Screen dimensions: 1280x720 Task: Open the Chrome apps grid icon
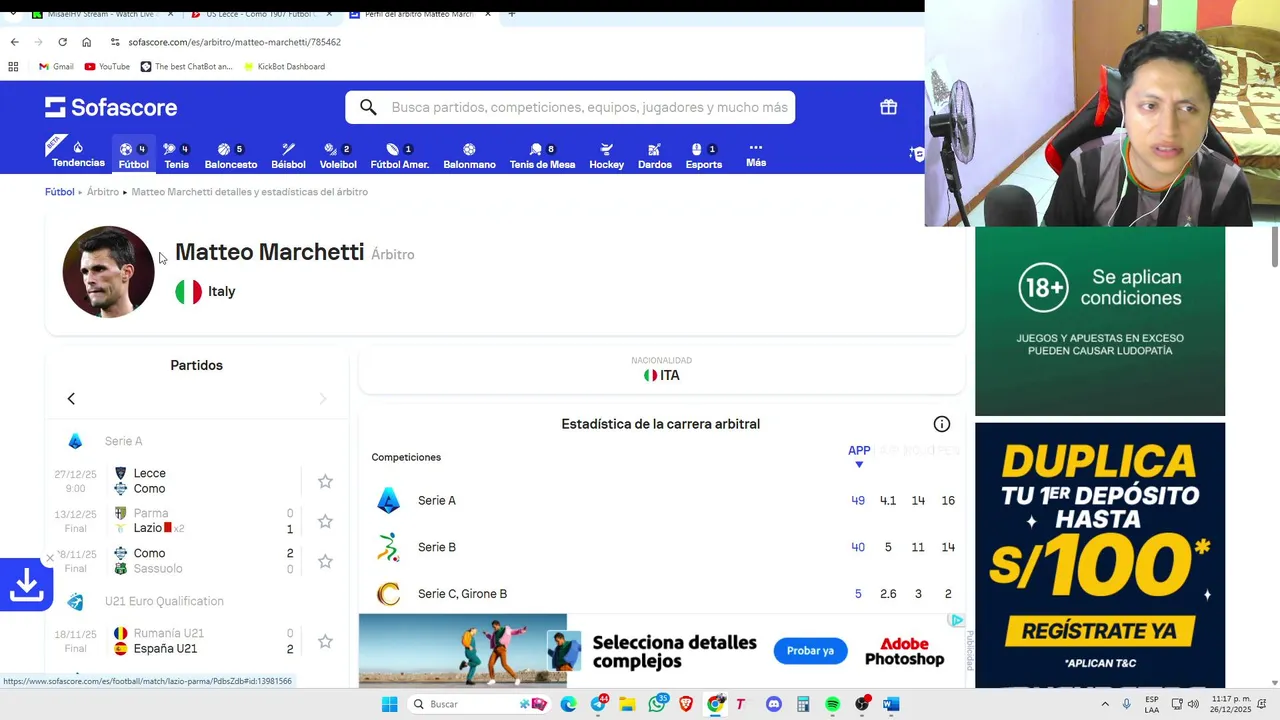pyautogui.click(x=13, y=67)
